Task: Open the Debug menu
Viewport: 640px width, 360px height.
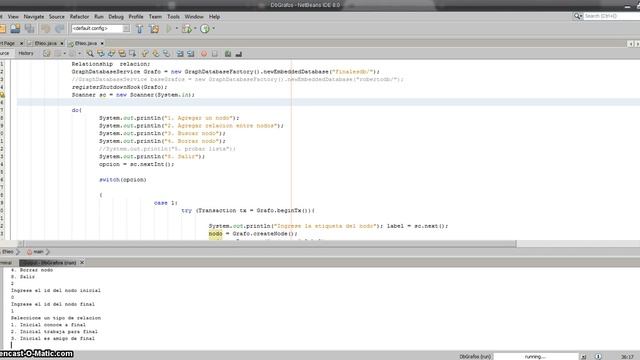Action: click(116, 17)
